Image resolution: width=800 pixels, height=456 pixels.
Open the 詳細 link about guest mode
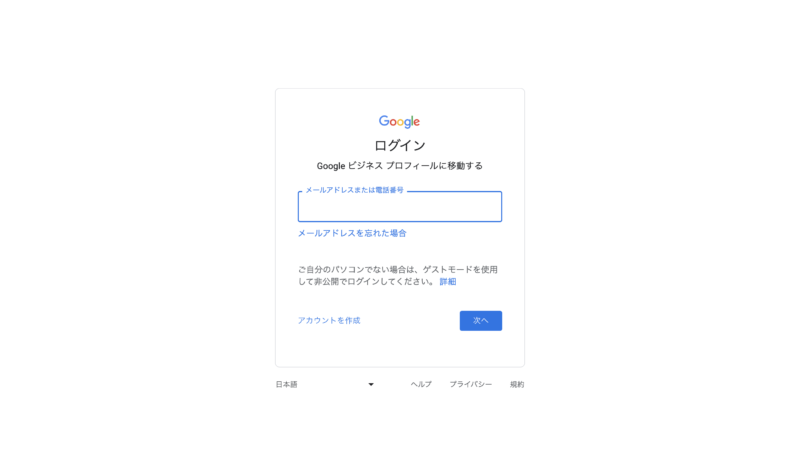coord(447,282)
